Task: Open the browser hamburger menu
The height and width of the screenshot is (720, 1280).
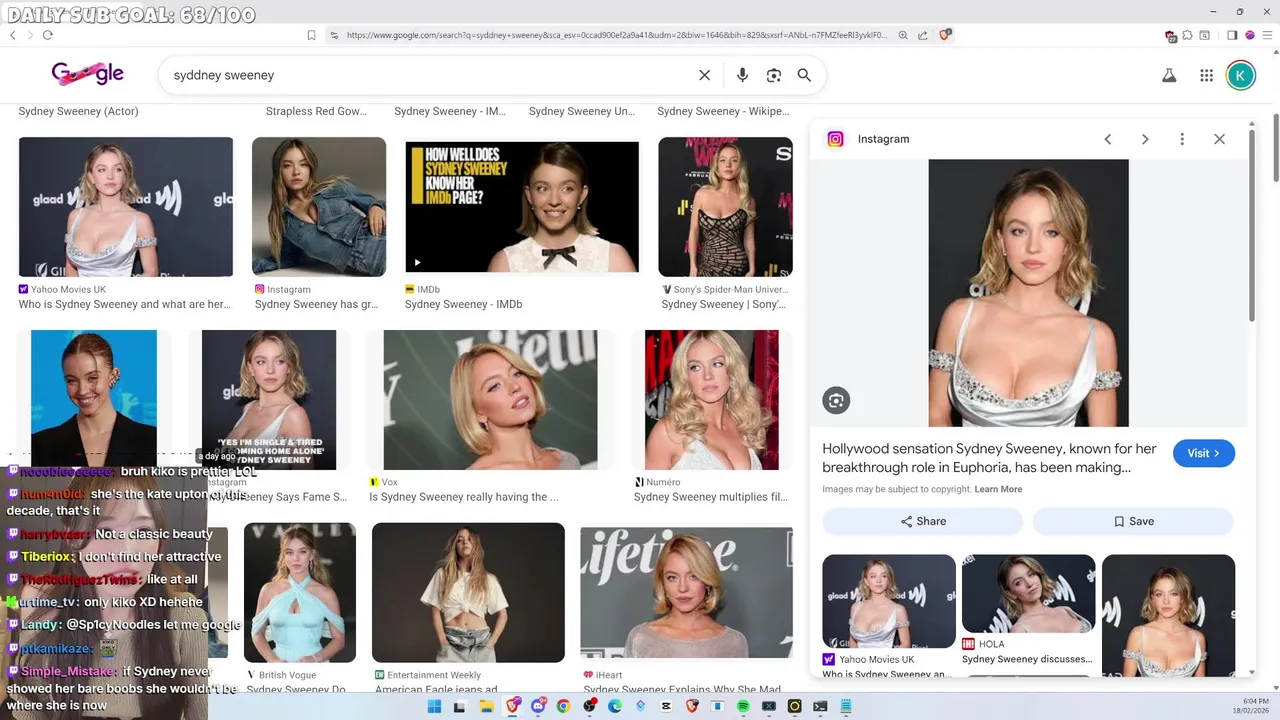Action: 1267,35
